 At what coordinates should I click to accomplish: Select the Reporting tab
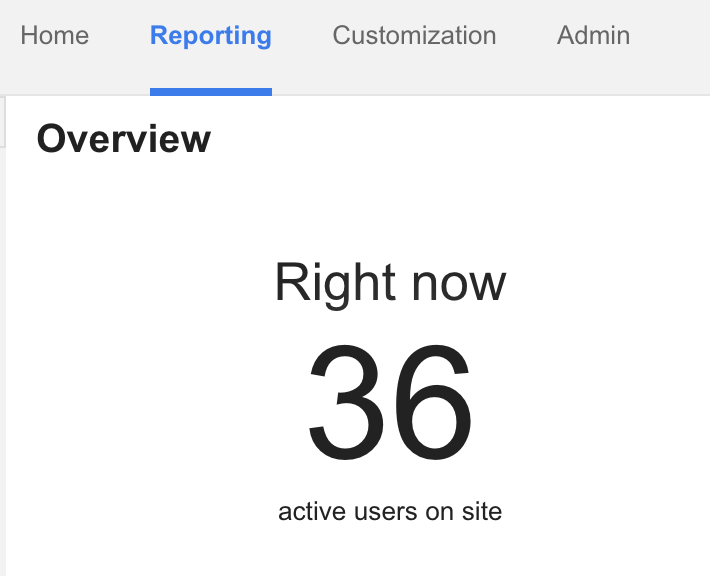pyautogui.click(x=210, y=36)
